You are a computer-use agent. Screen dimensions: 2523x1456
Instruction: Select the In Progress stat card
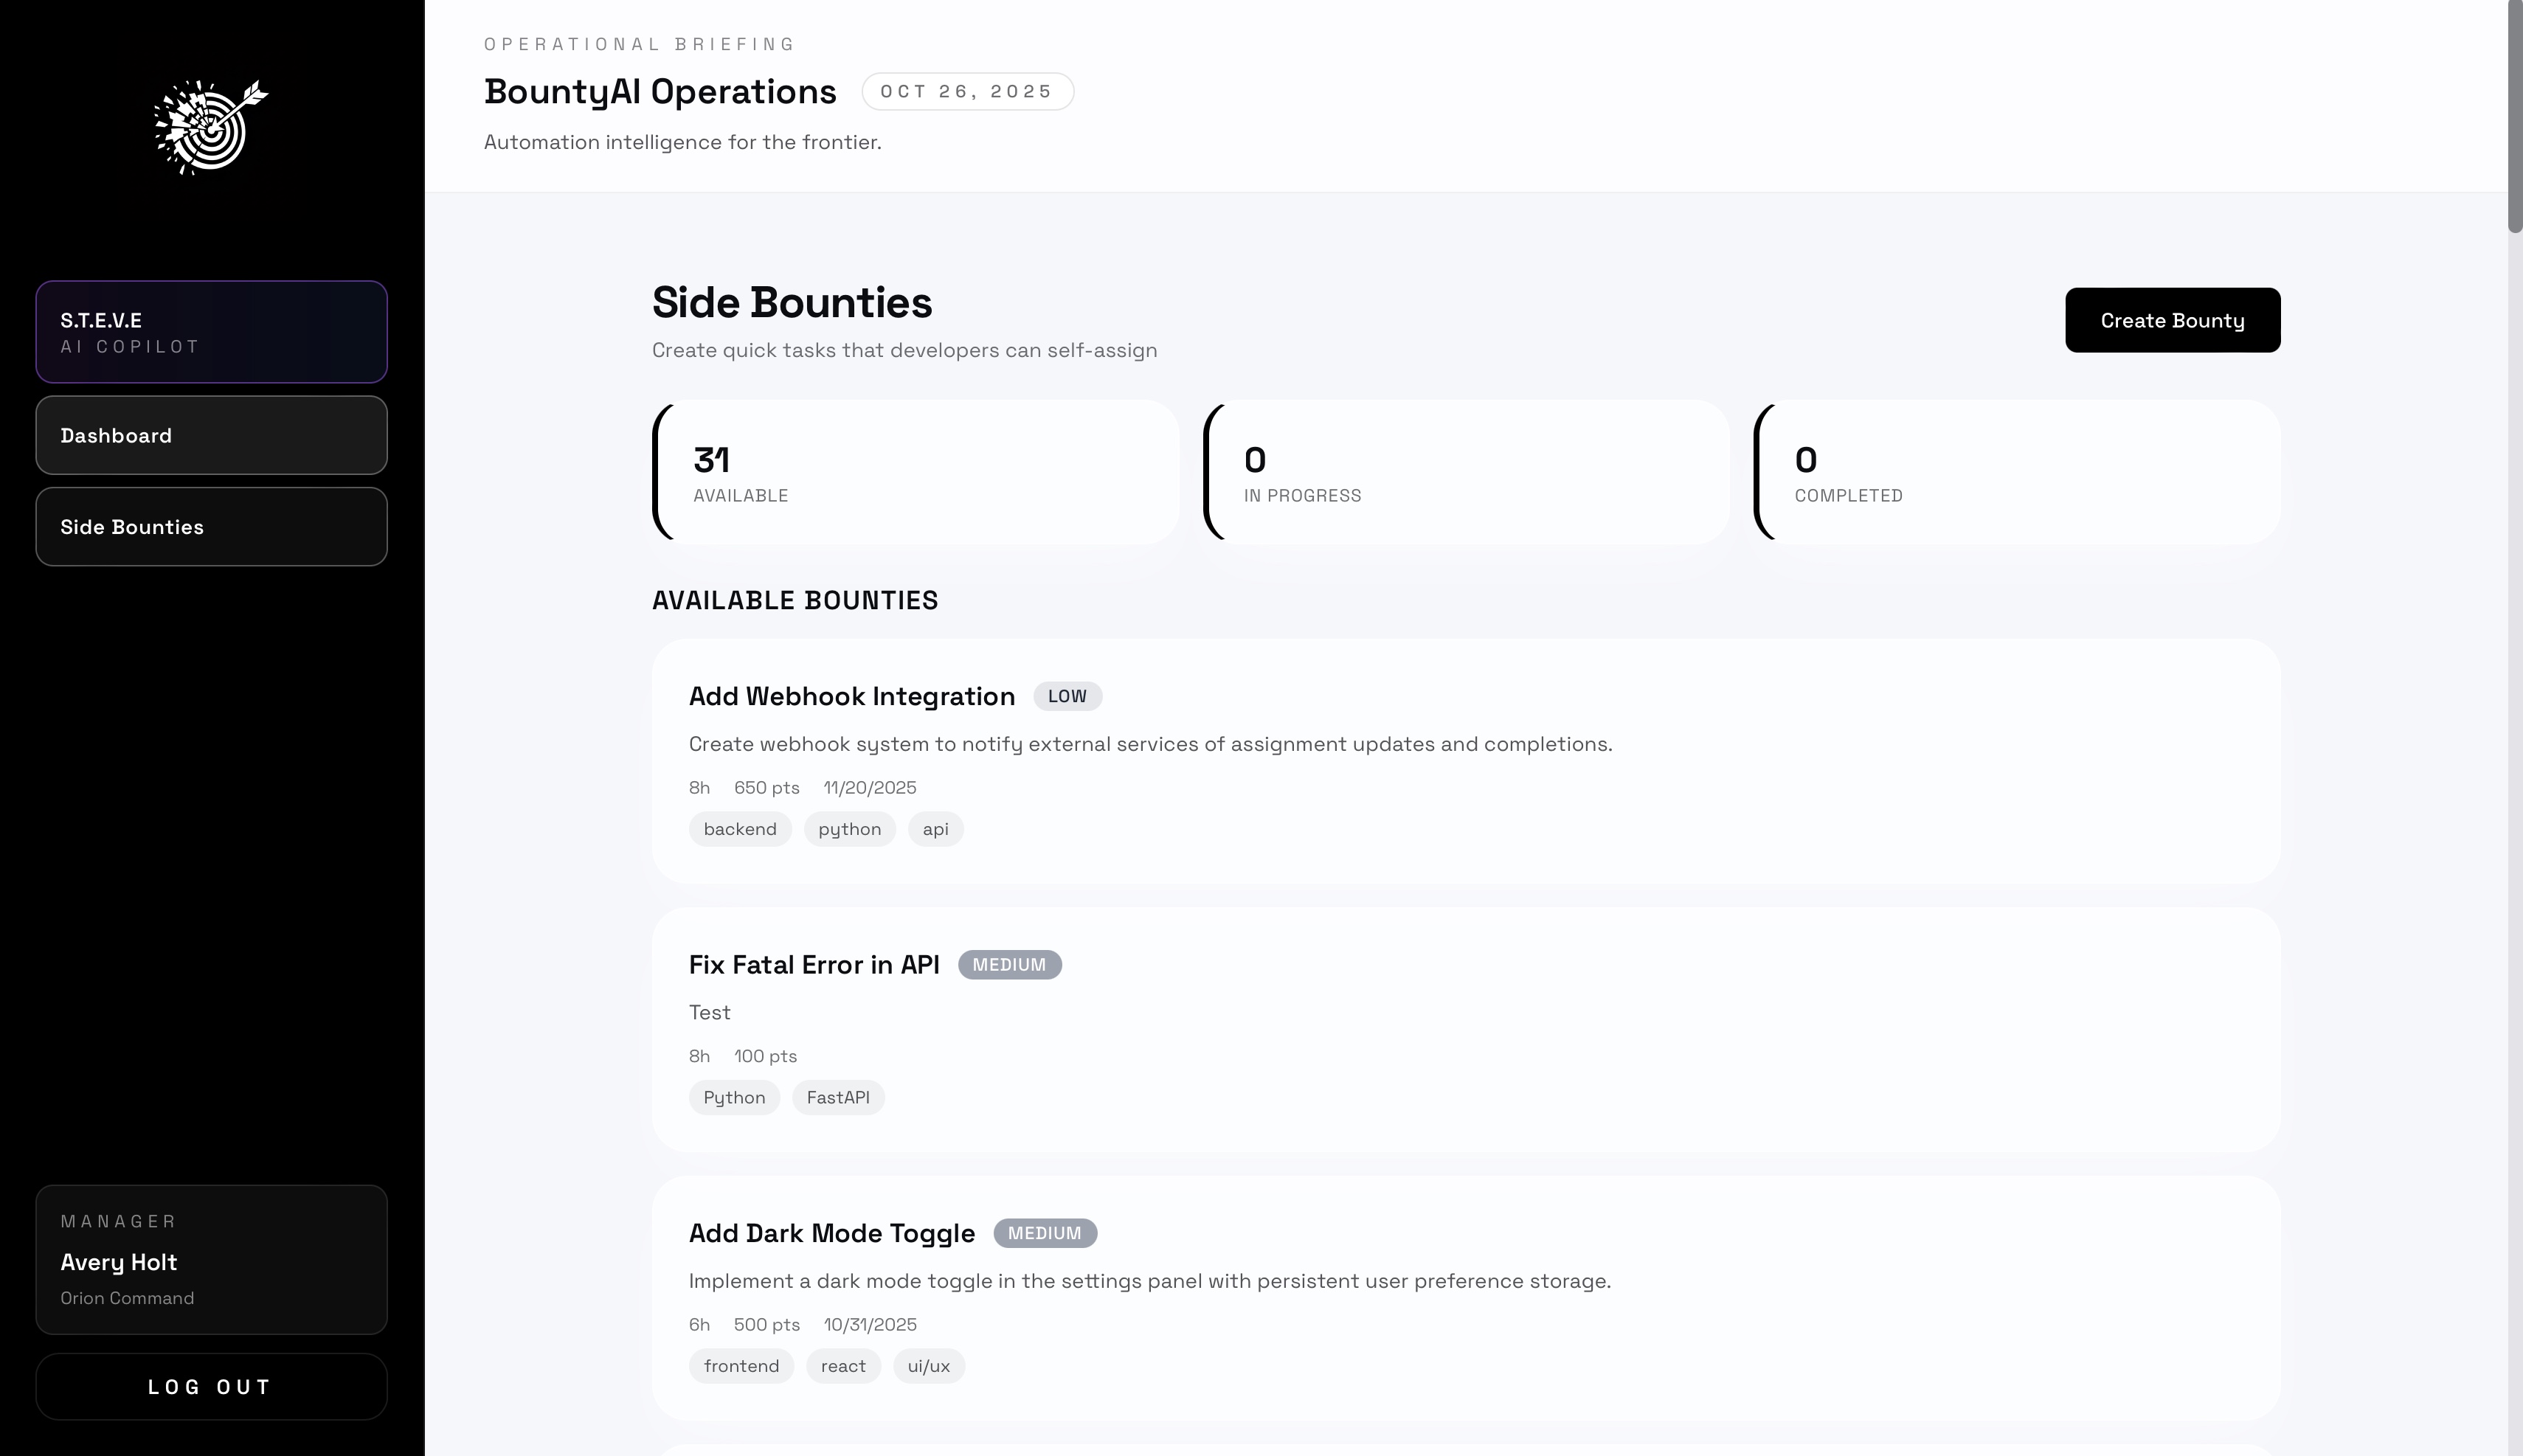[x=1466, y=472]
